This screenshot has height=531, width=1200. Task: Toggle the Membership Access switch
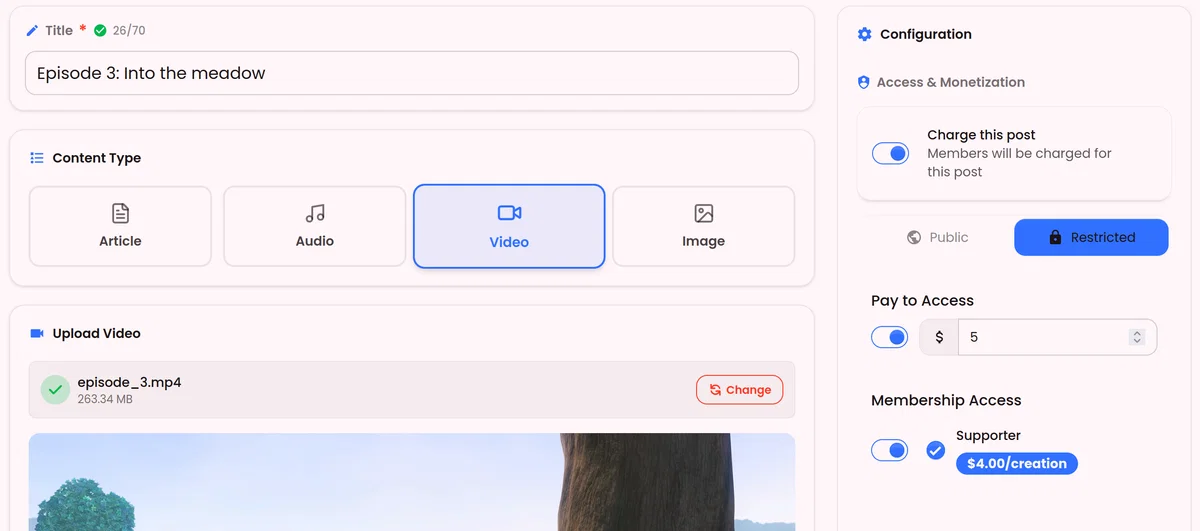pos(890,450)
